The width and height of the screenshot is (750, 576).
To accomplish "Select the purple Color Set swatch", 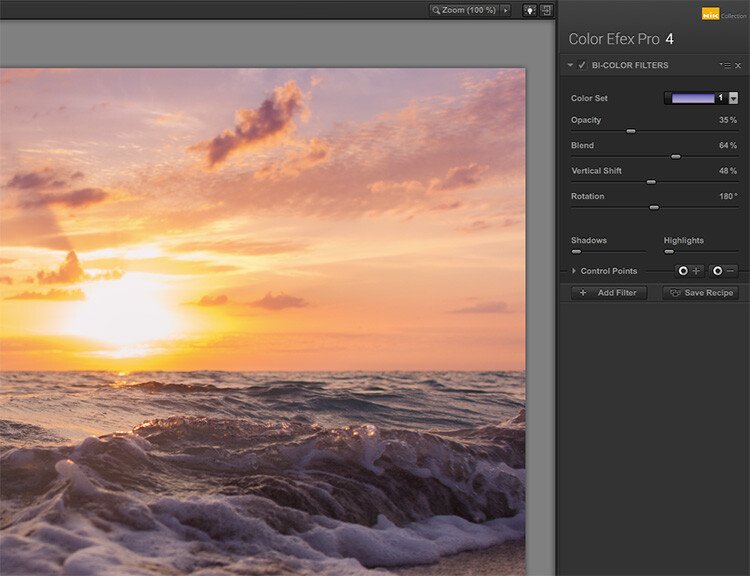I will pos(693,98).
